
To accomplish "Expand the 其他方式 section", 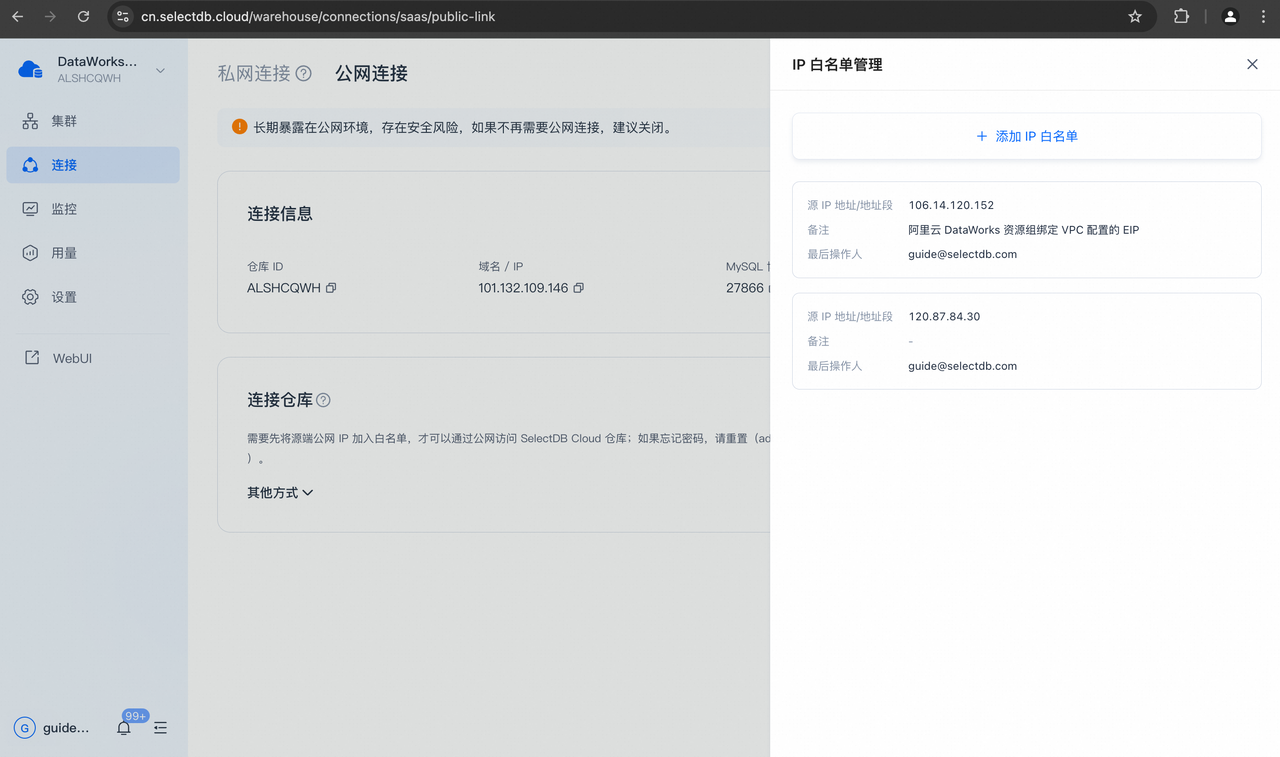I will (280, 492).
